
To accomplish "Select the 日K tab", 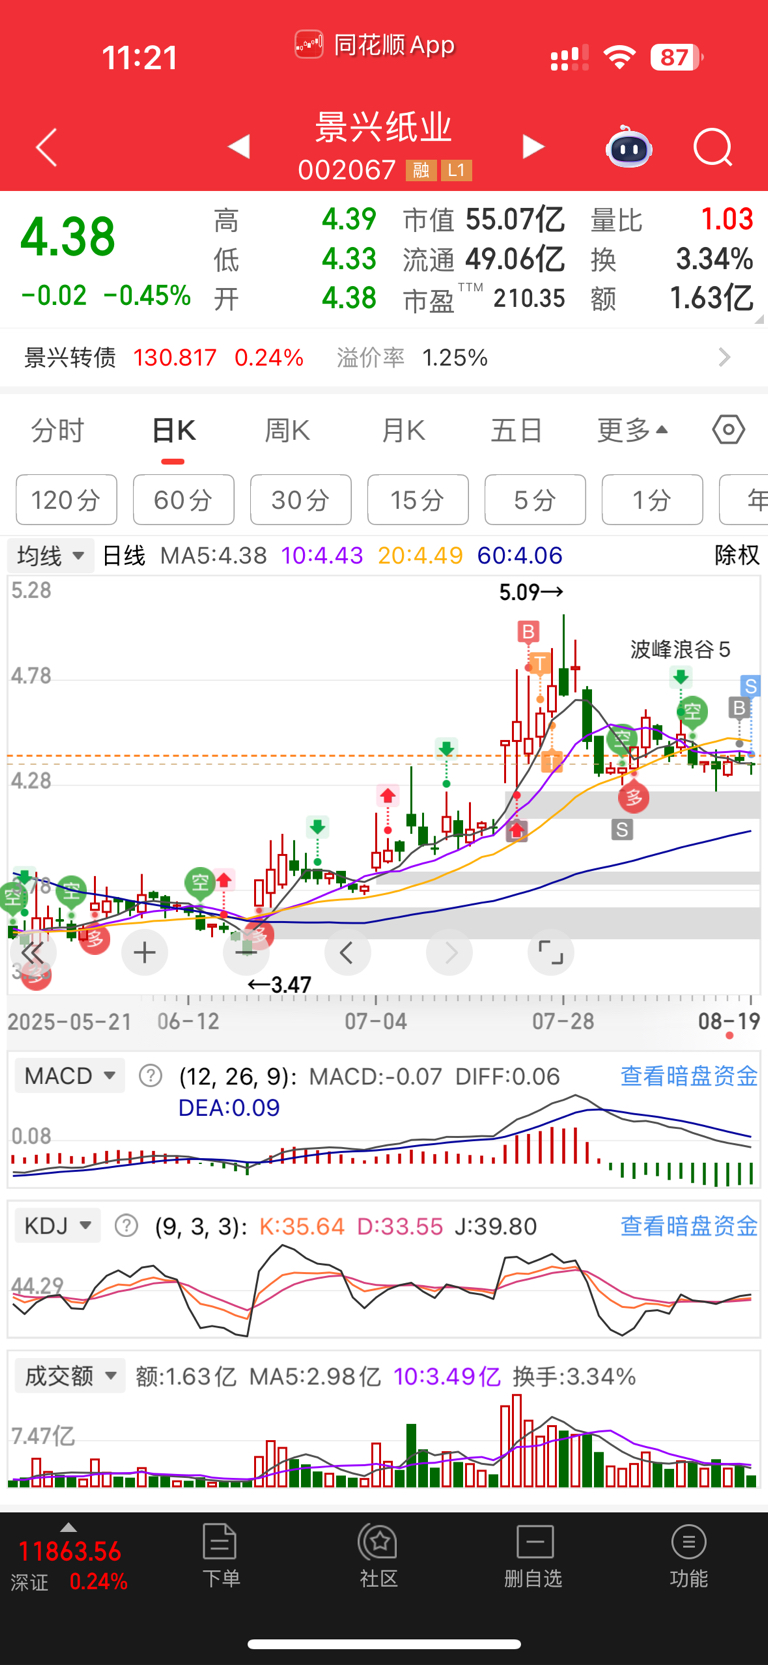I will (173, 431).
